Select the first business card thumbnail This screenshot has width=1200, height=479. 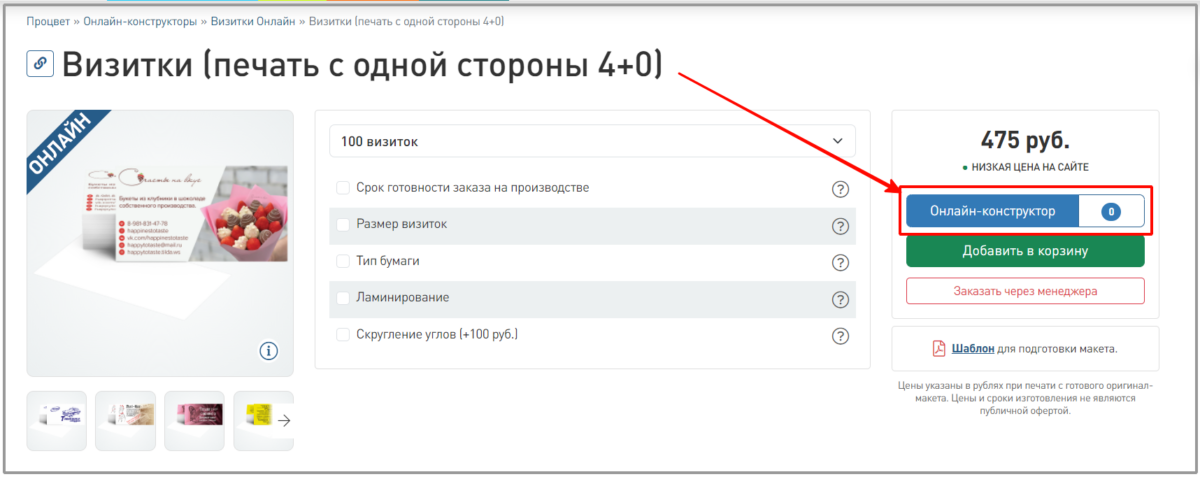click(x=56, y=421)
